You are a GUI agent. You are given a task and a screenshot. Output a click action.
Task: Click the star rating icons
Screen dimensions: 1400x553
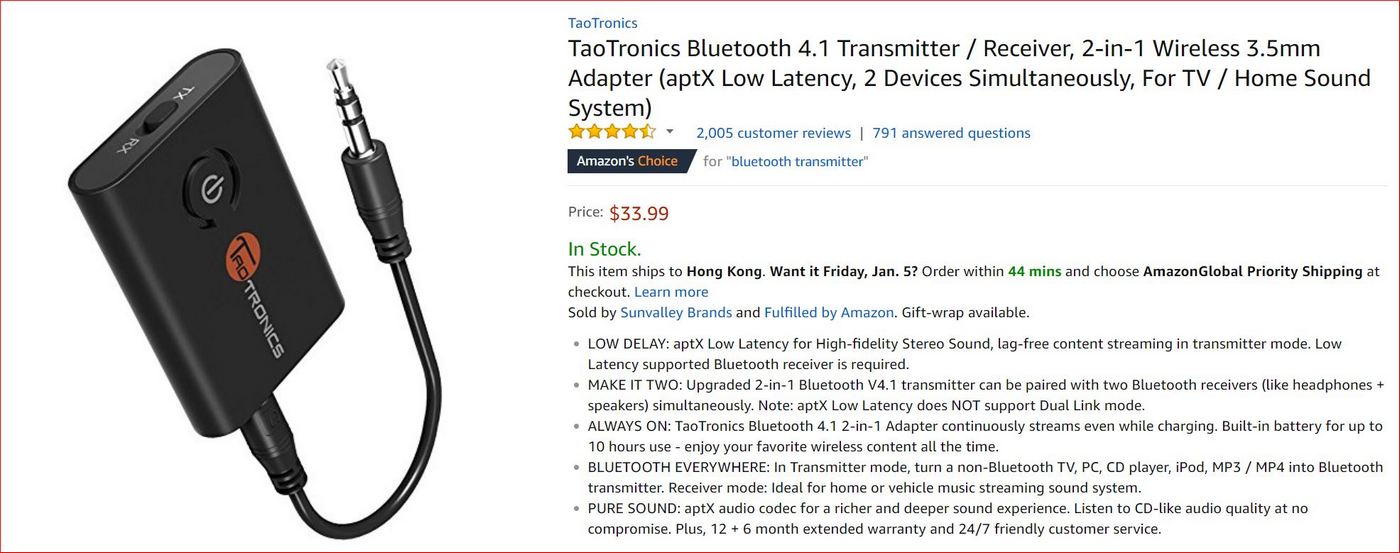tap(612, 132)
